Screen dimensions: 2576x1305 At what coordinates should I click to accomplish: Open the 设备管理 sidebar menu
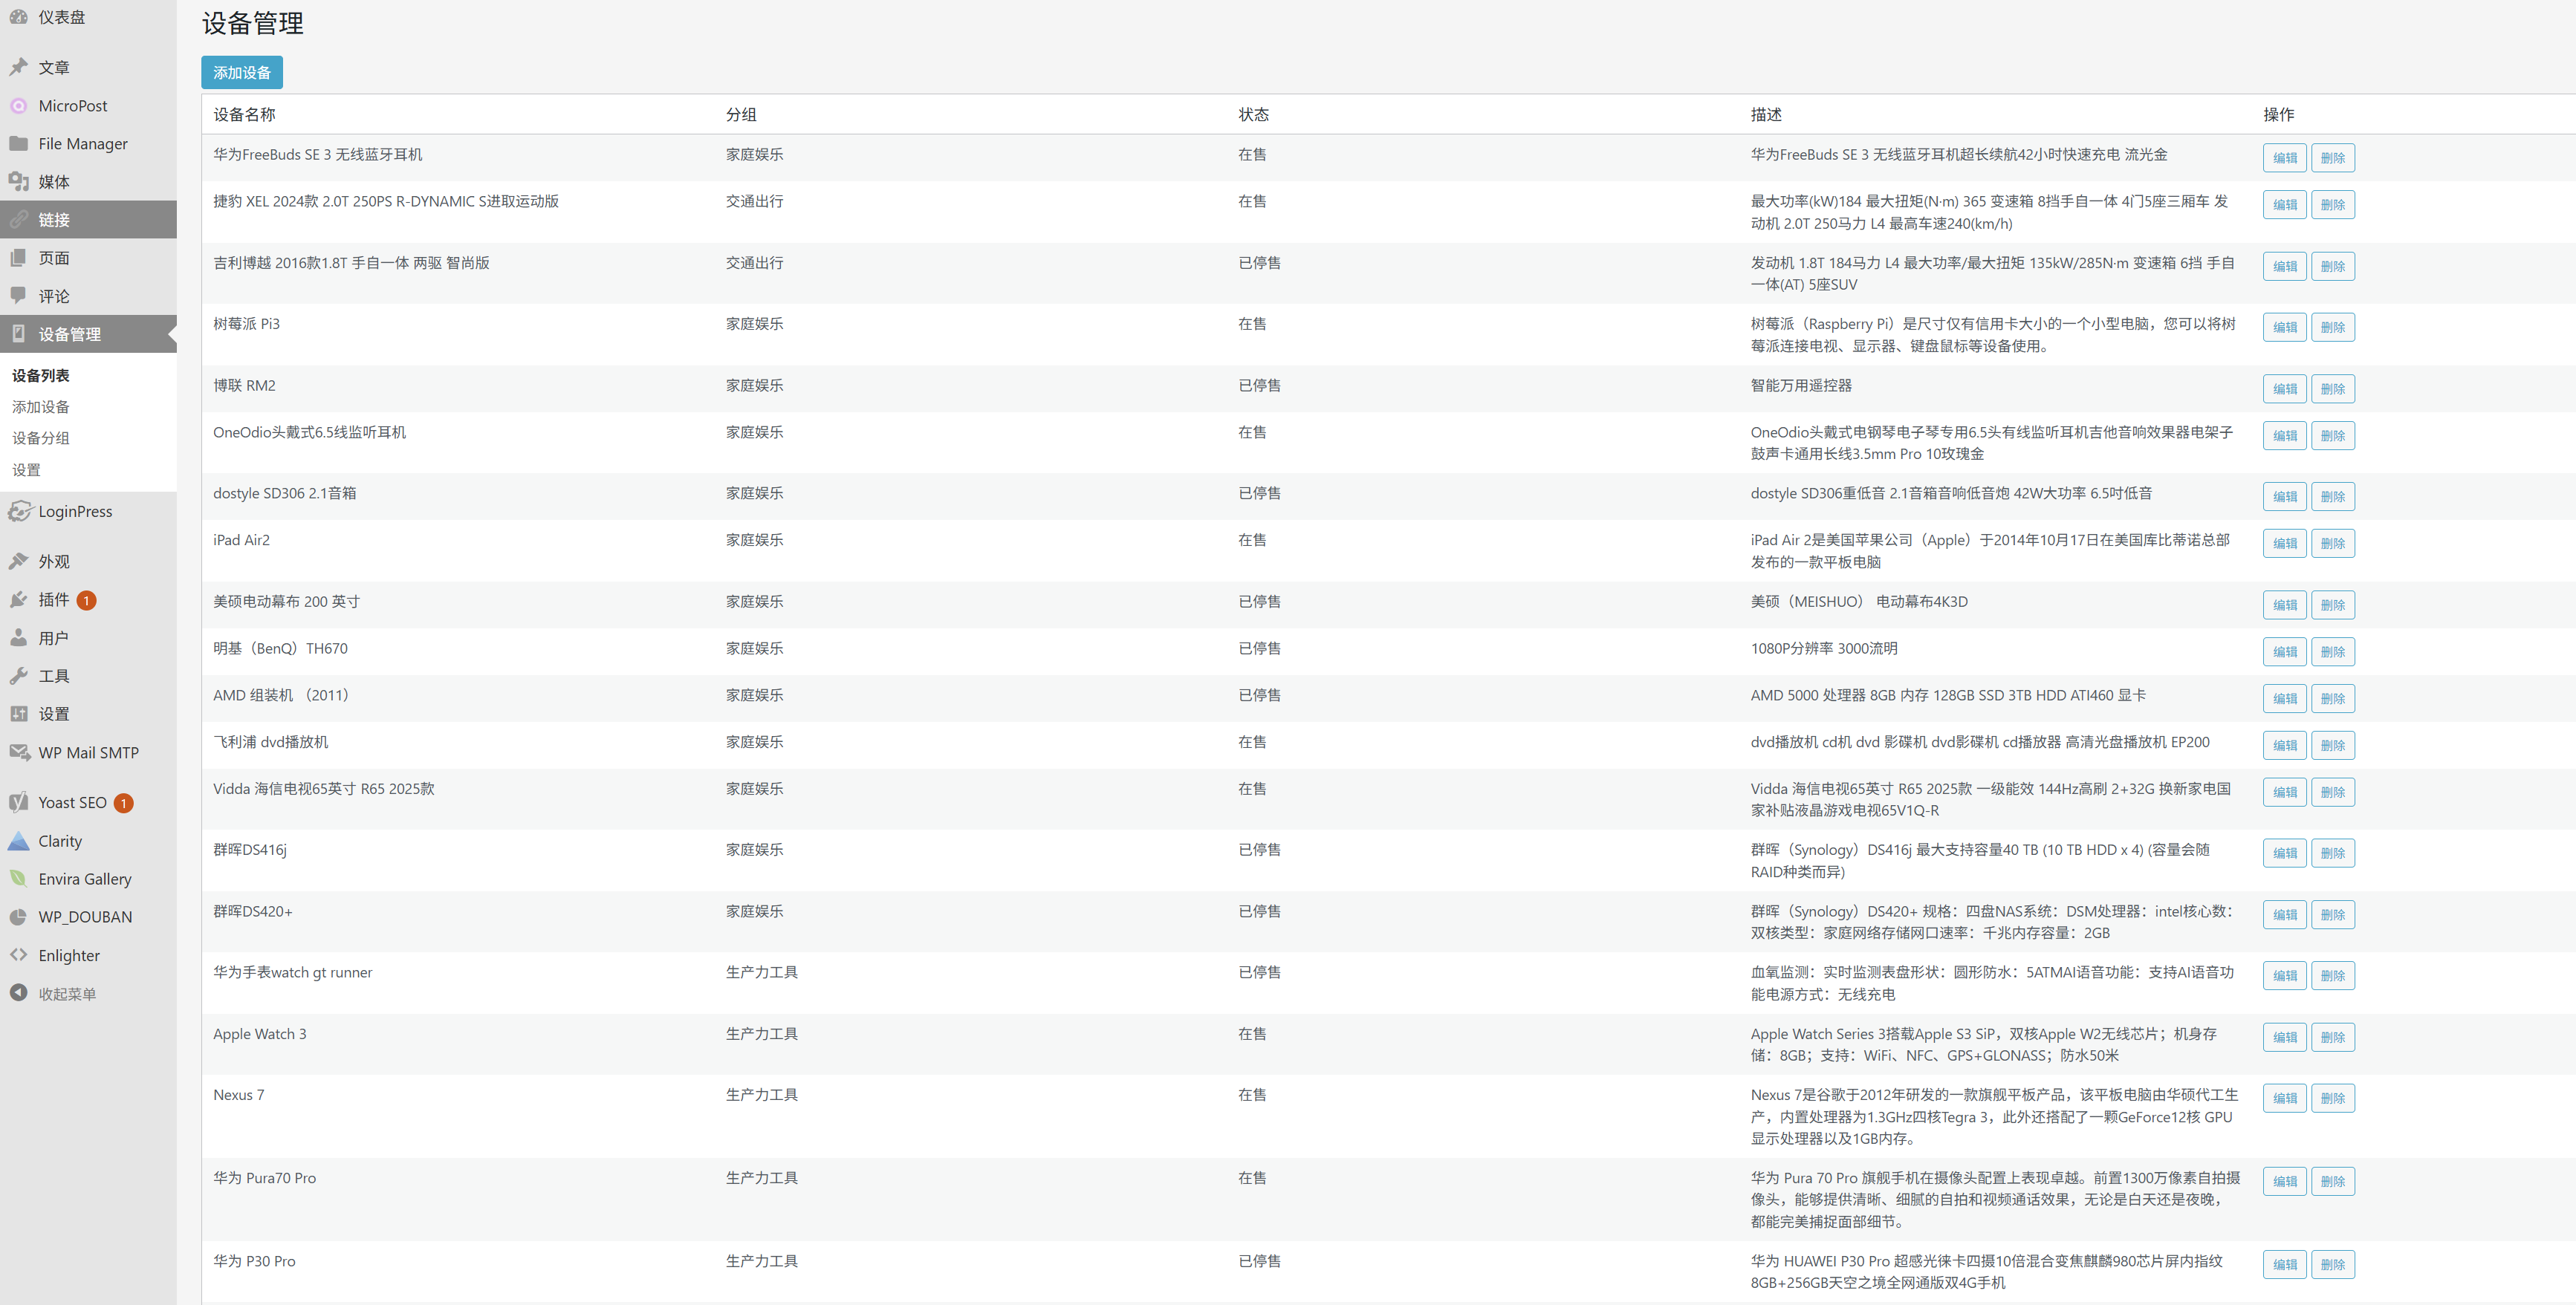pyautogui.click(x=69, y=334)
